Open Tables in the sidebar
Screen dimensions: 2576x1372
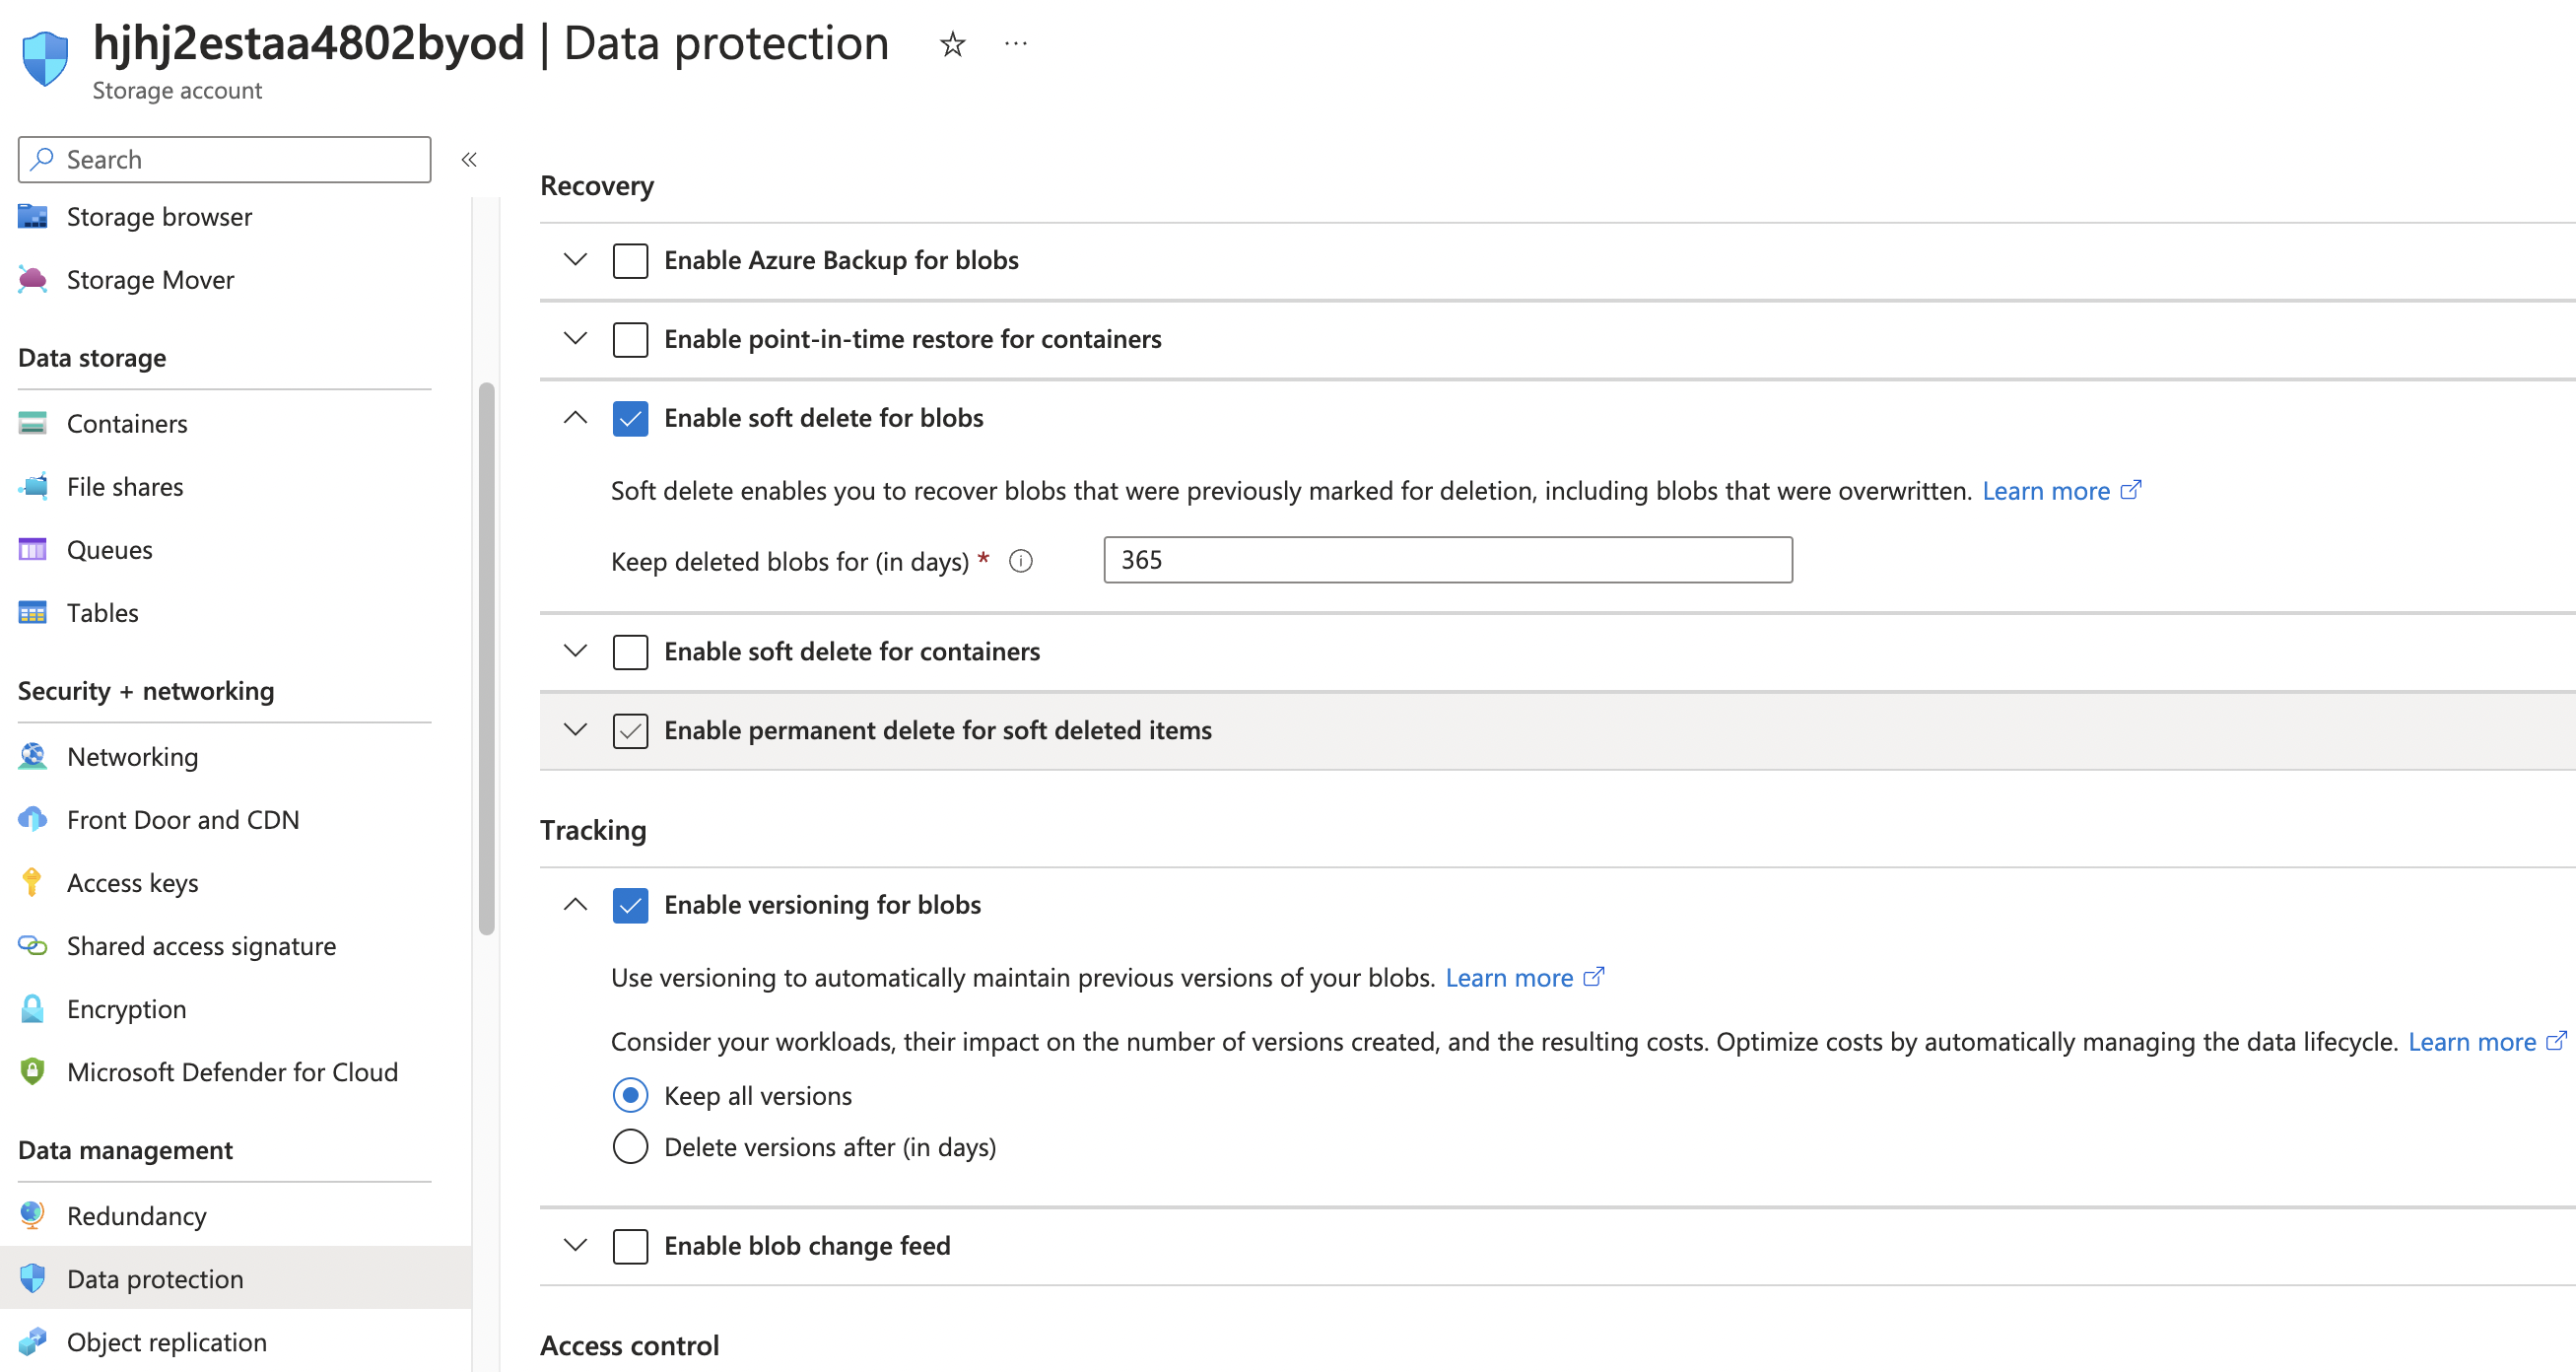[103, 613]
